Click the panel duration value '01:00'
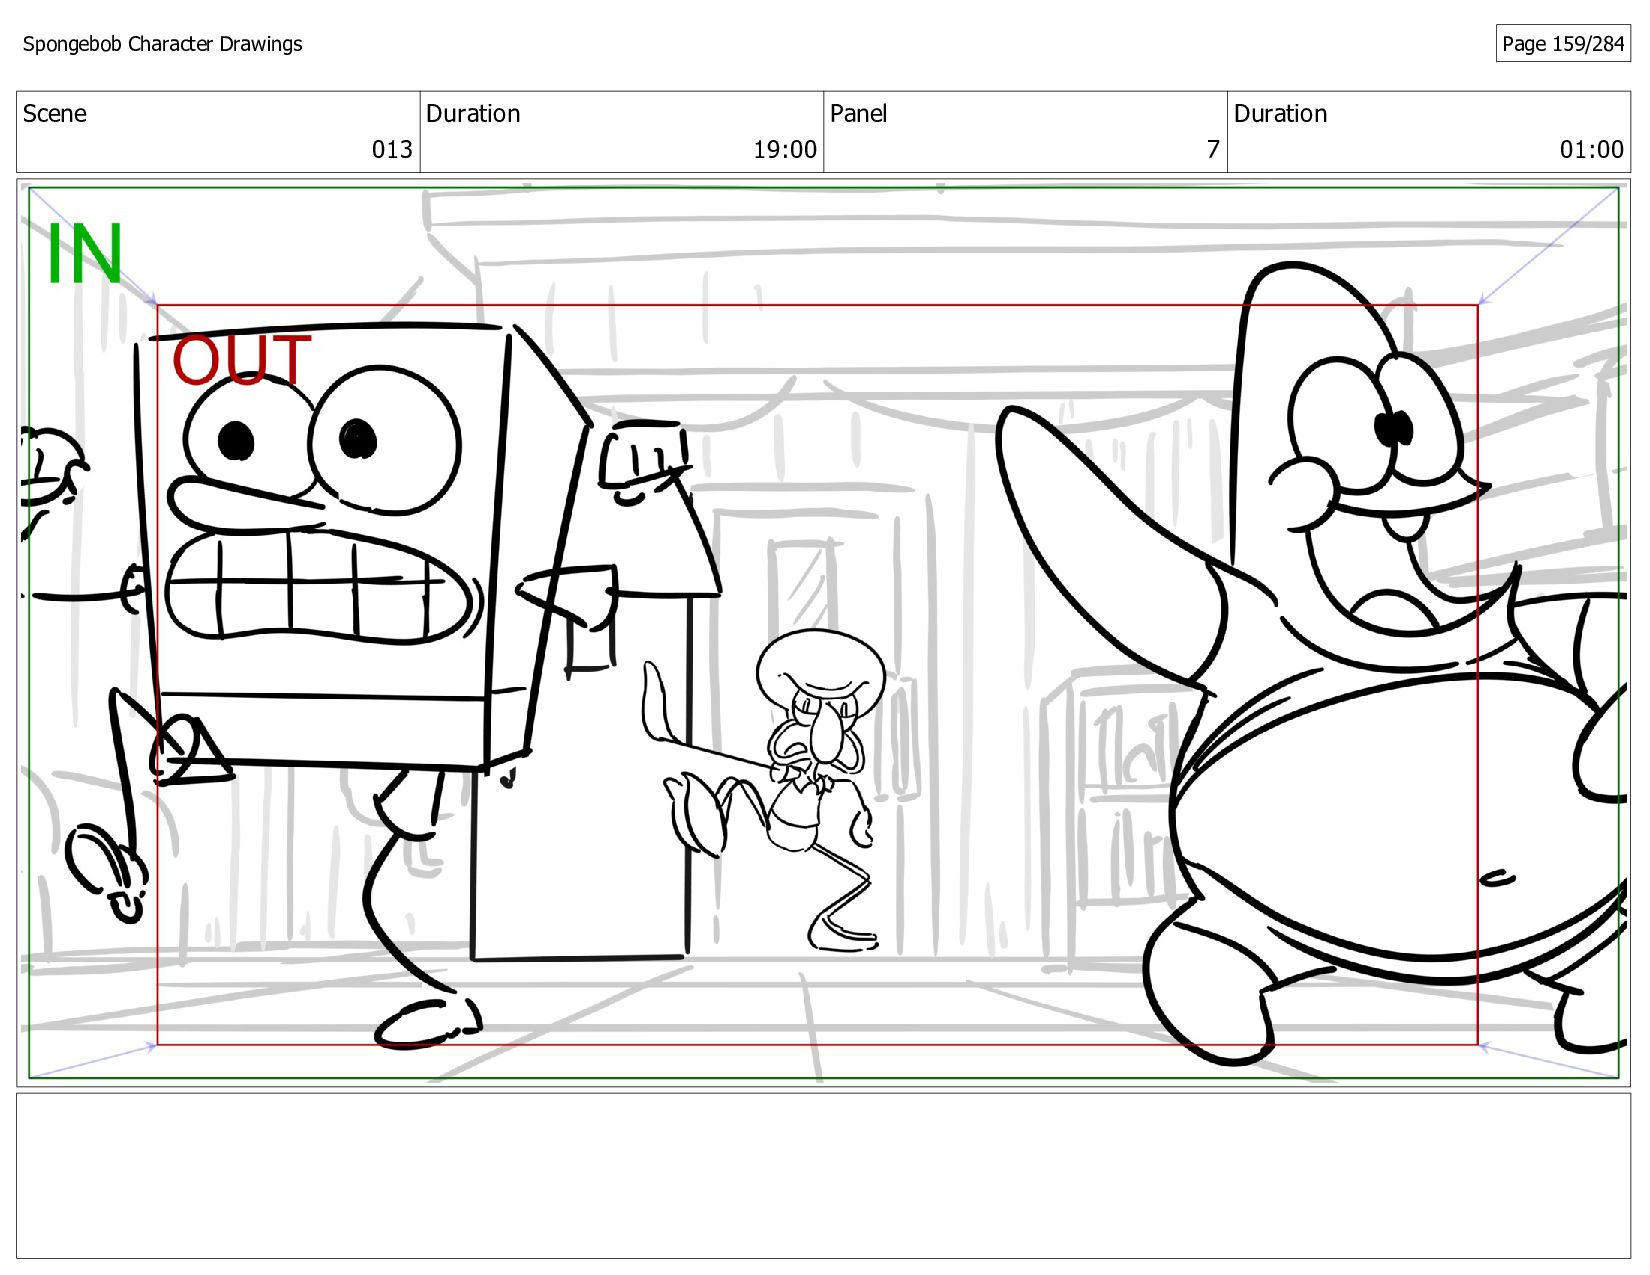This screenshot has height=1275, width=1650. [1591, 150]
